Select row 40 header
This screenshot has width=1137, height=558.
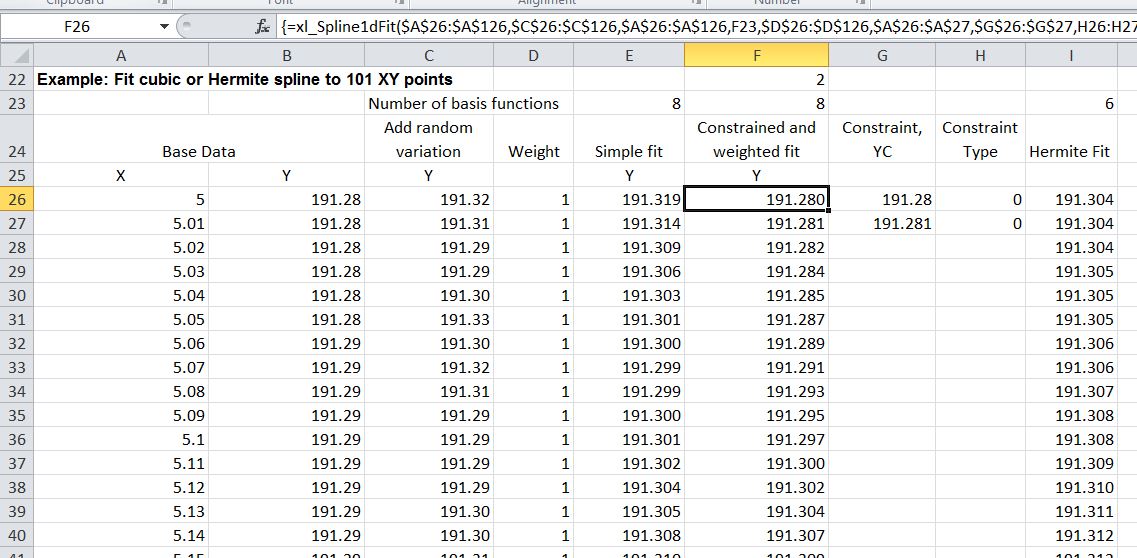pos(17,535)
